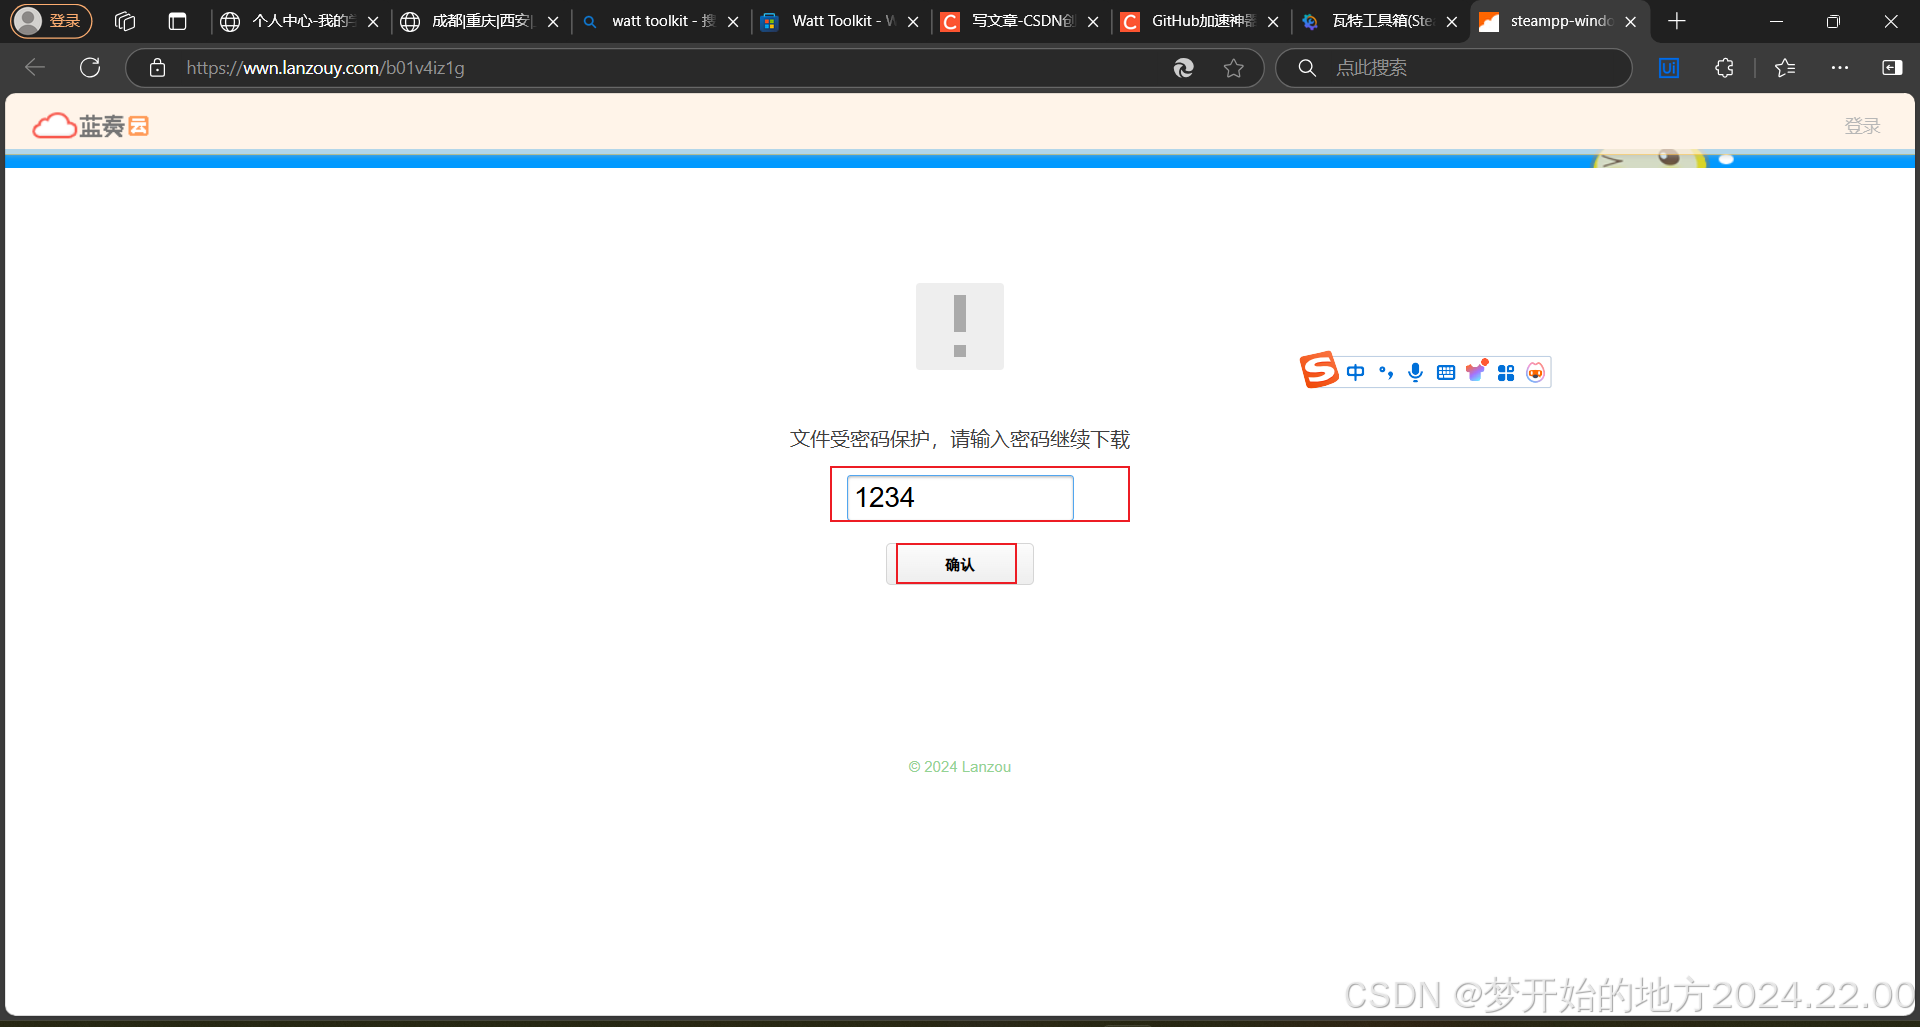The width and height of the screenshot is (1920, 1027).
Task: Toggle Chinese/English input mode
Action: (x=1355, y=371)
